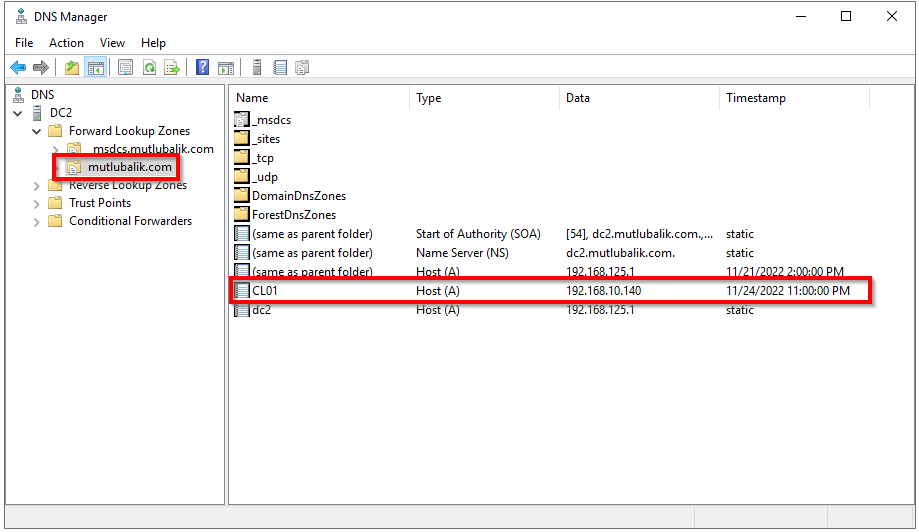Click the New Server tower toolbar icon
The image size is (919, 532).
pyautogui.click(x=257, y=68)
